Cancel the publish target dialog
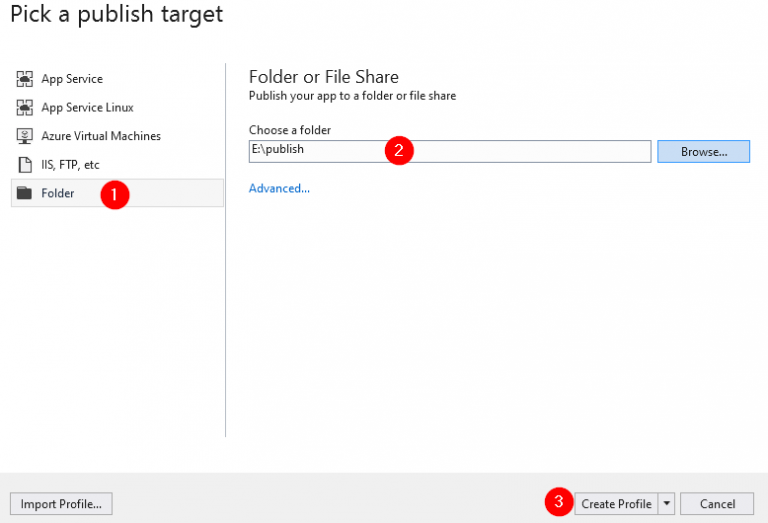The height and width of the screenshot is (523, 768). (x=717, y=504)
